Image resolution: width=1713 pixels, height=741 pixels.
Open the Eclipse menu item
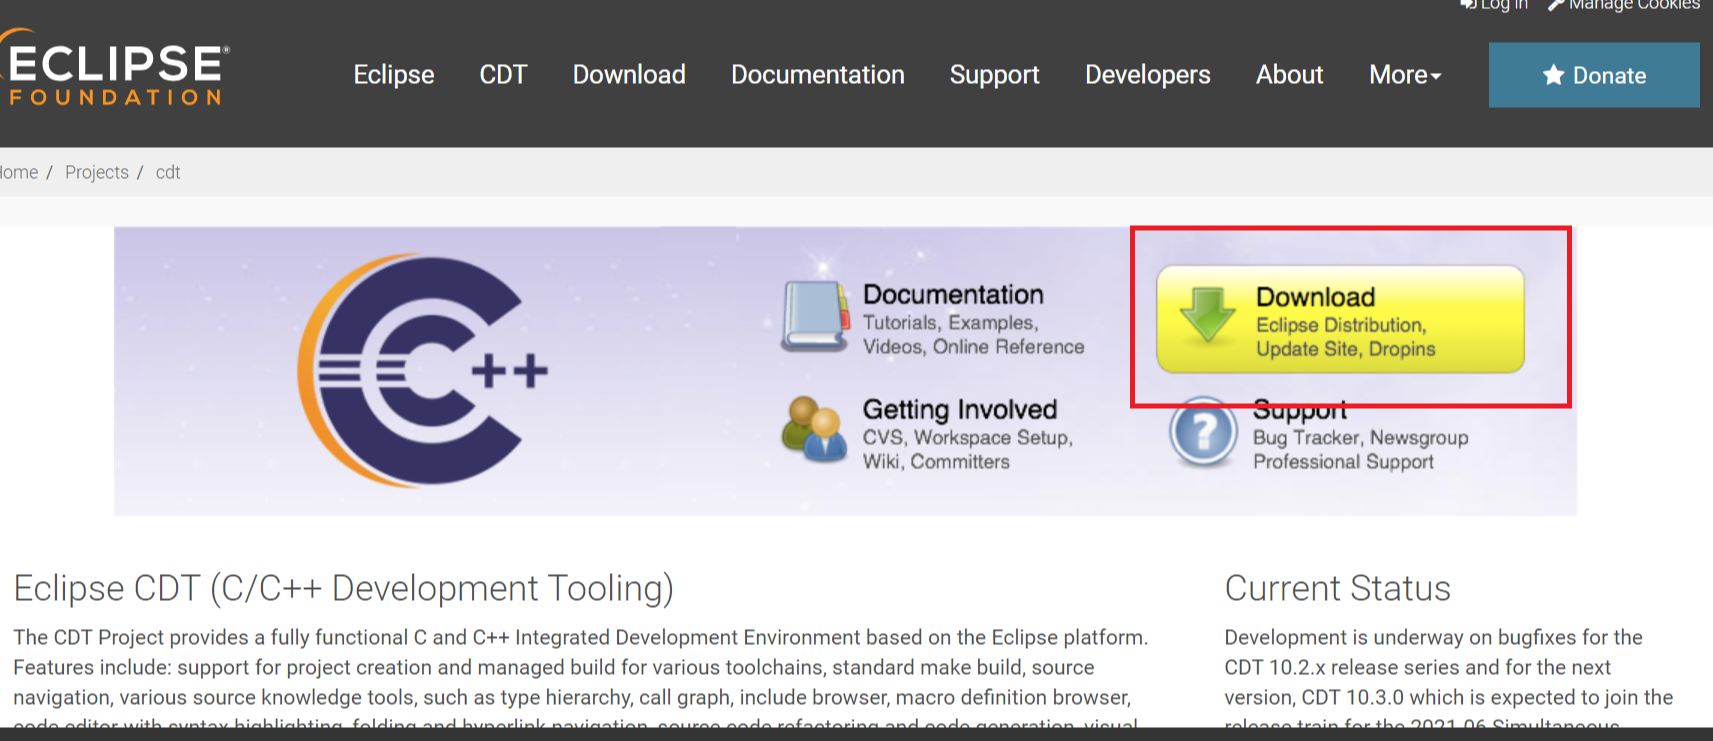(394, 75)
